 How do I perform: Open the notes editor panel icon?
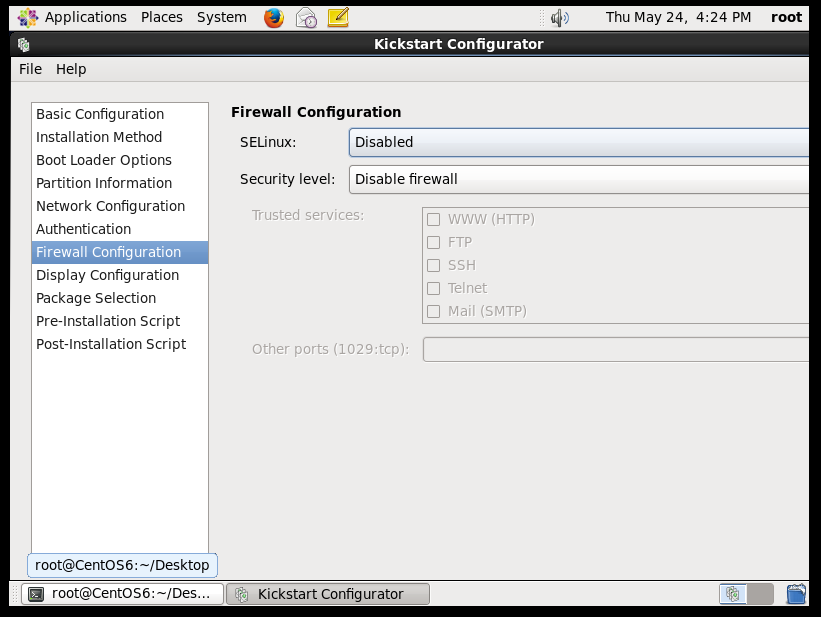pyautogui.click(x=338, y=17)
